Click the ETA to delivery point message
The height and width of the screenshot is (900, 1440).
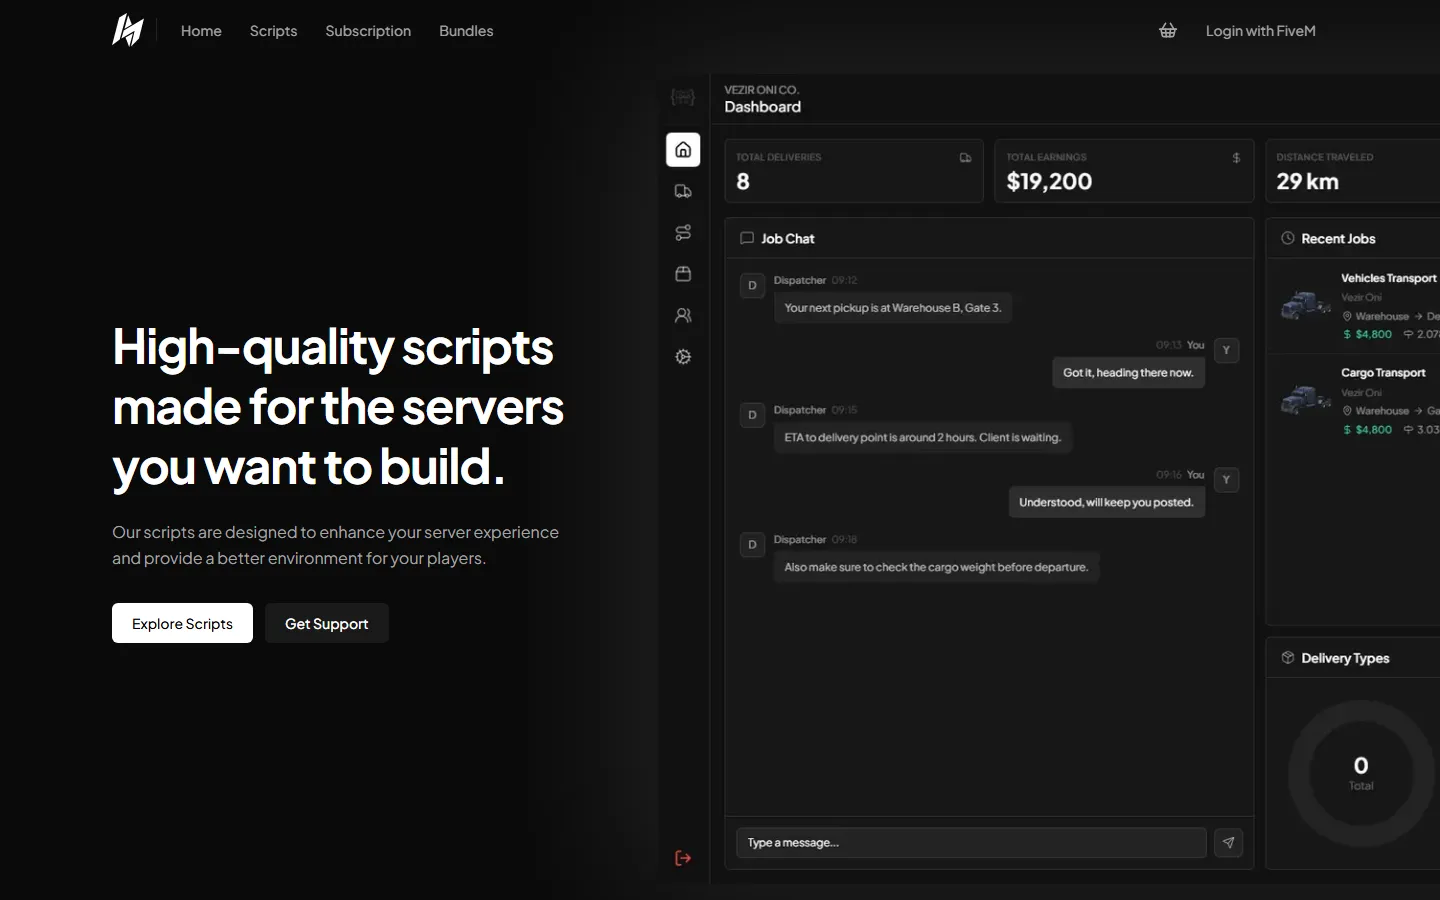coord(923,438)
